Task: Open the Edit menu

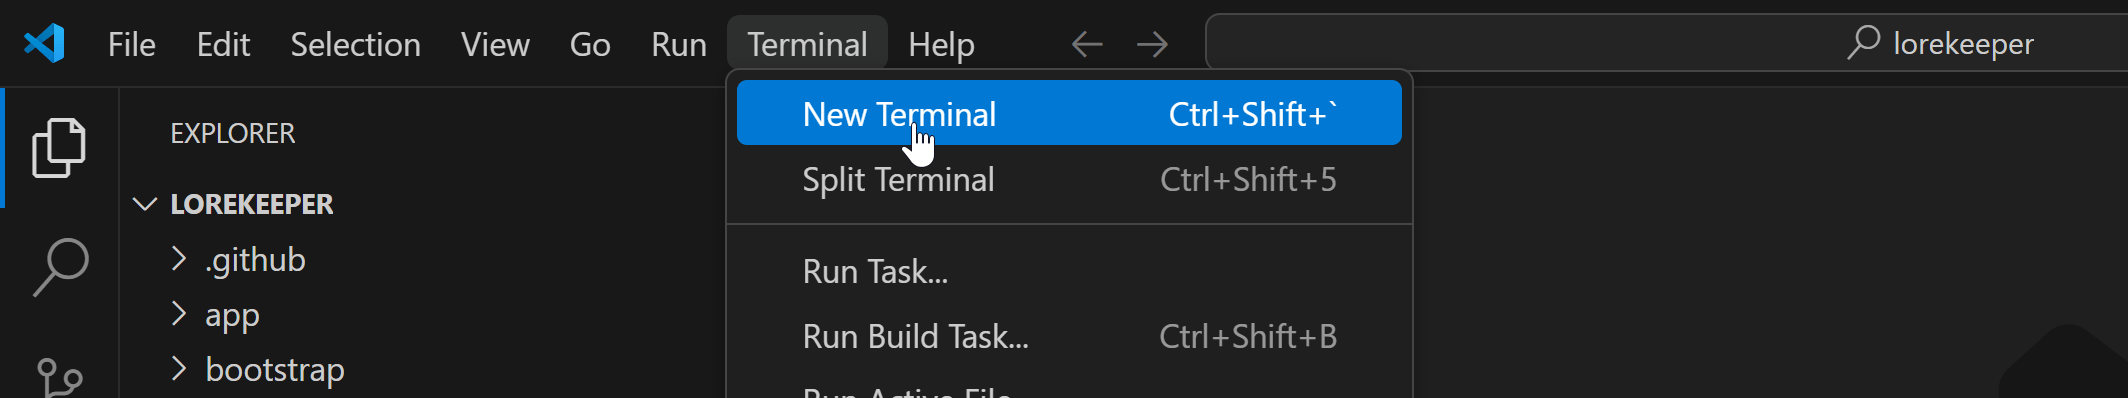Action: [x=223, y=44]
